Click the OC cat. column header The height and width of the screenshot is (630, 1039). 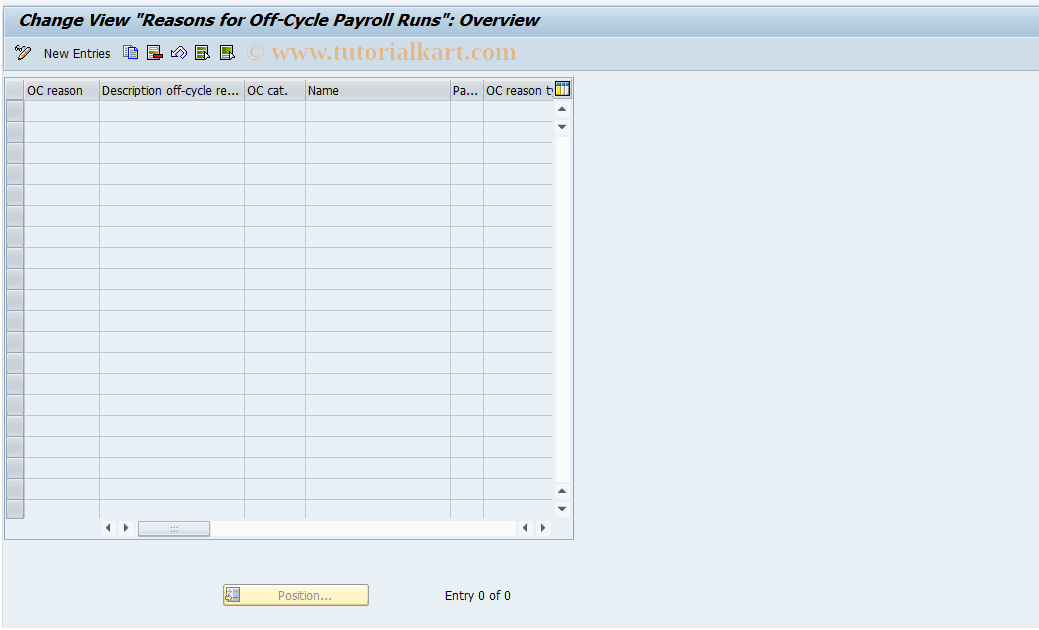point(275,91)
